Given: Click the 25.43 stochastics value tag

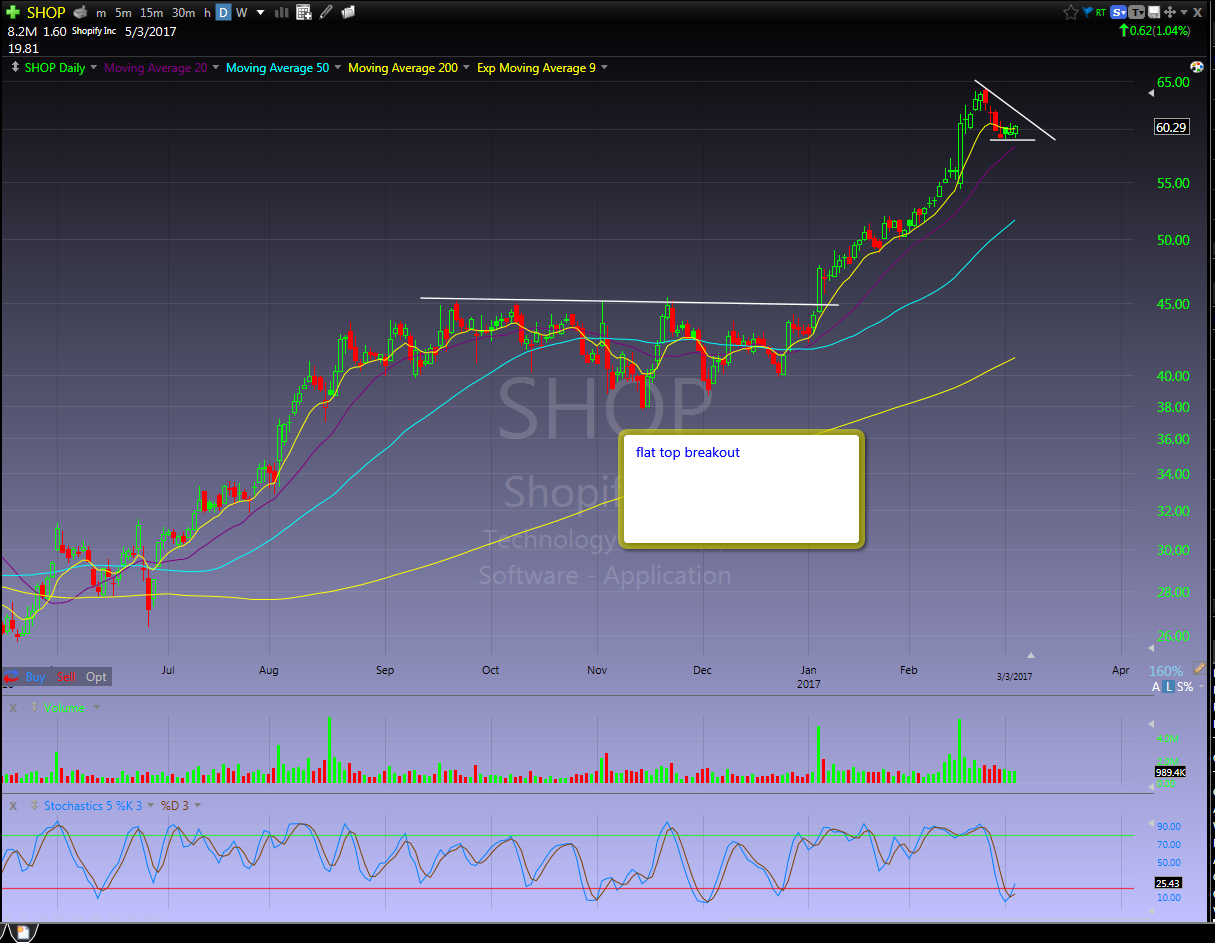Looking at the screenshot, I should [x=1170, y=884].
